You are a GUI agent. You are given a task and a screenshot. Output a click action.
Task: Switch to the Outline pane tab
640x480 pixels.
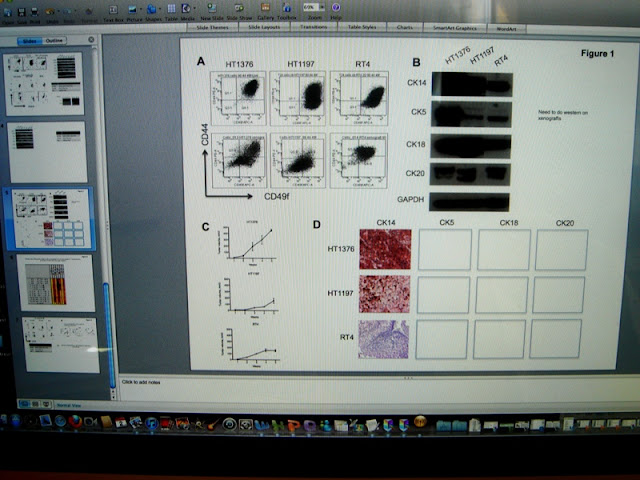54,40
